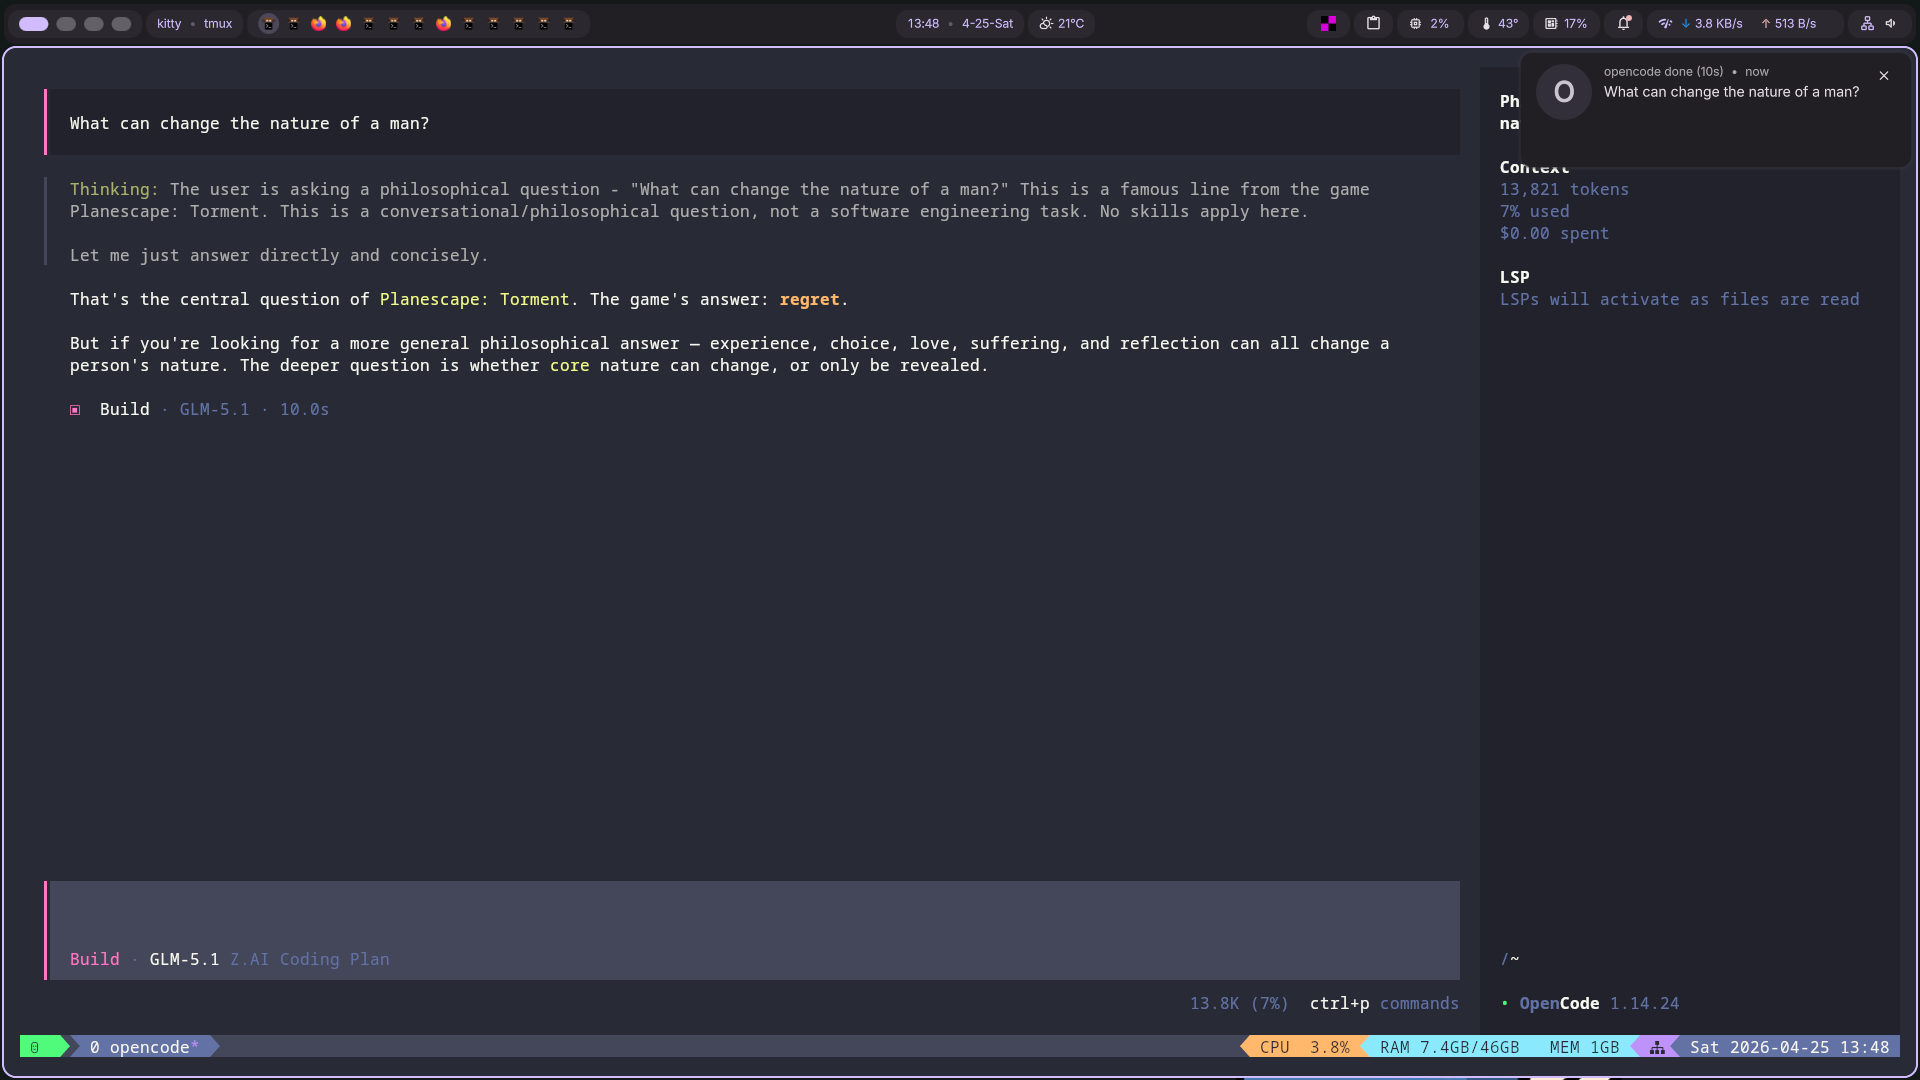Open ctrl+p commands palette hint

pyautogui.click(x=1384, y=1003)
